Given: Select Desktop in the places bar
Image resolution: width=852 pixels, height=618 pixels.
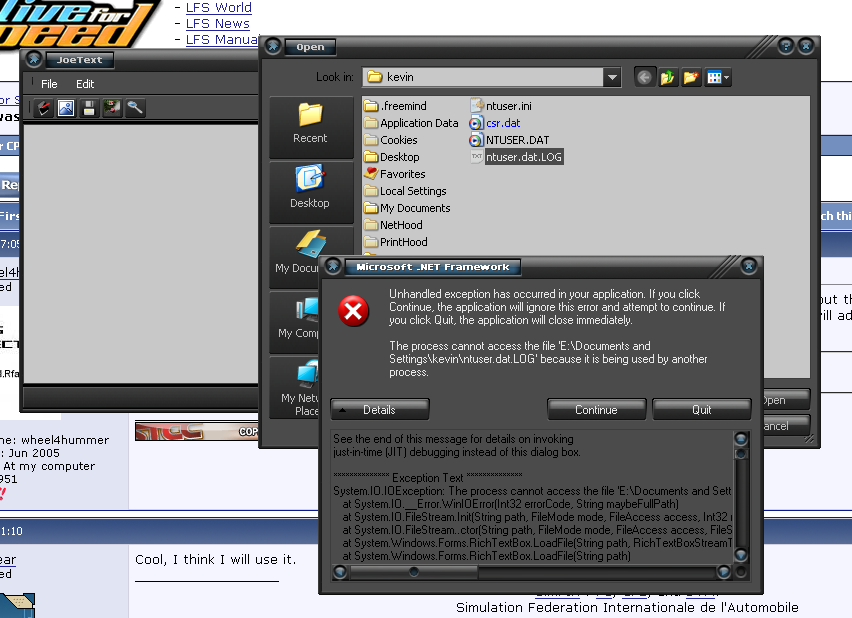Looking at the screenshot, I should click(310, 192).
